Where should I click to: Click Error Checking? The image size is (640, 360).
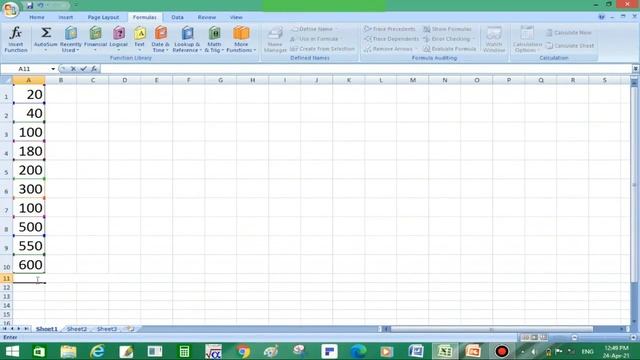tap(449, 39)
